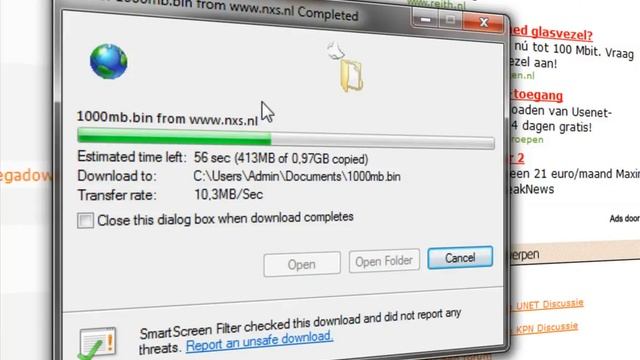640x360 pixels.
Task: Open the 'KPN Discussie' link in the browser
Action: click(x=547, y=328)
